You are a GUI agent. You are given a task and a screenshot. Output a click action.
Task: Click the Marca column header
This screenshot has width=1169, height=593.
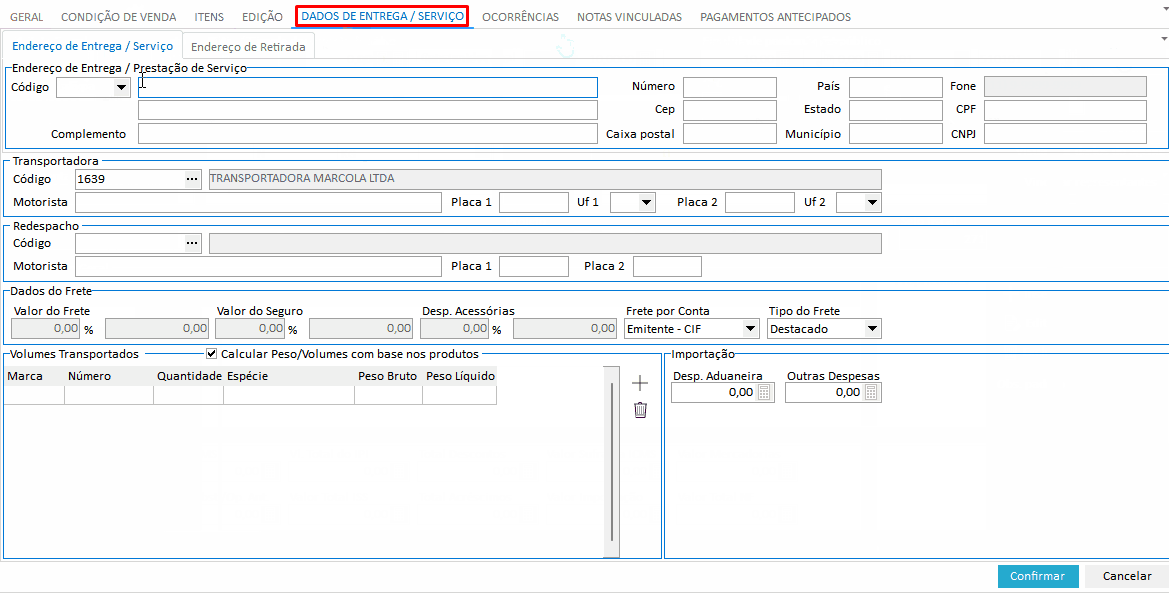34,377
